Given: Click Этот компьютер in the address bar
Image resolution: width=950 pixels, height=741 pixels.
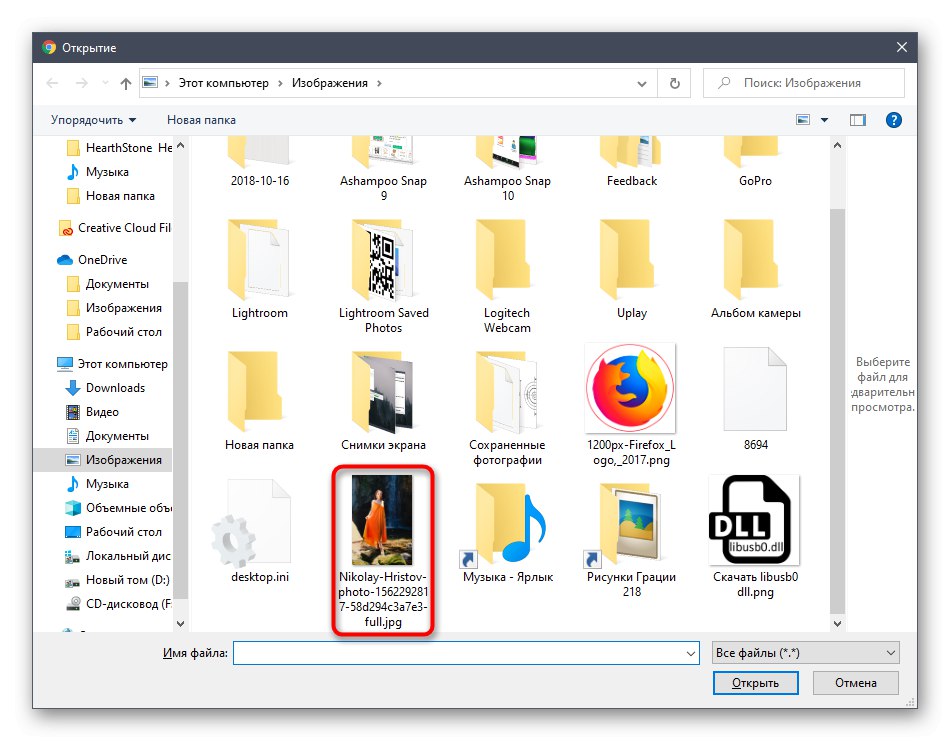Looking at the screenshot, I should (x=224, y=83).
